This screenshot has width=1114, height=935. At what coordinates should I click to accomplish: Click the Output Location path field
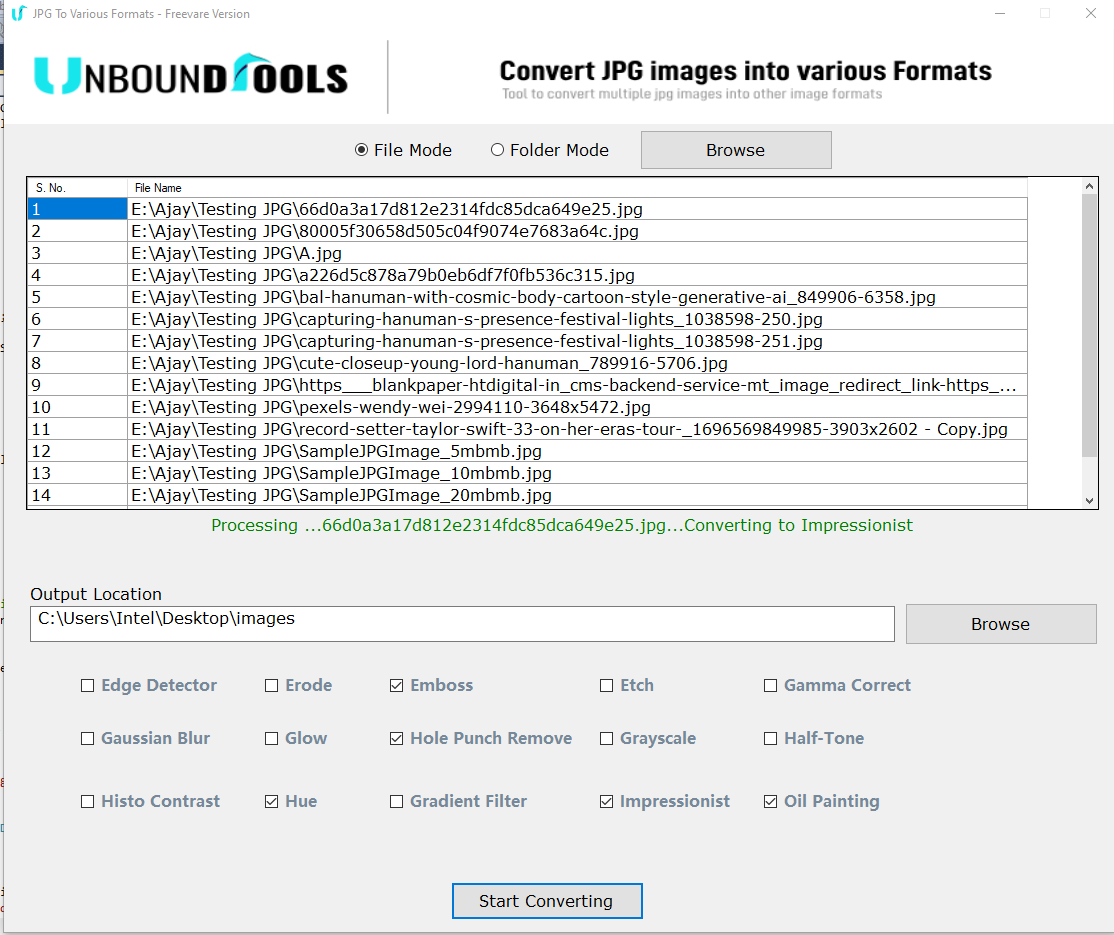(x=460, y=623)
